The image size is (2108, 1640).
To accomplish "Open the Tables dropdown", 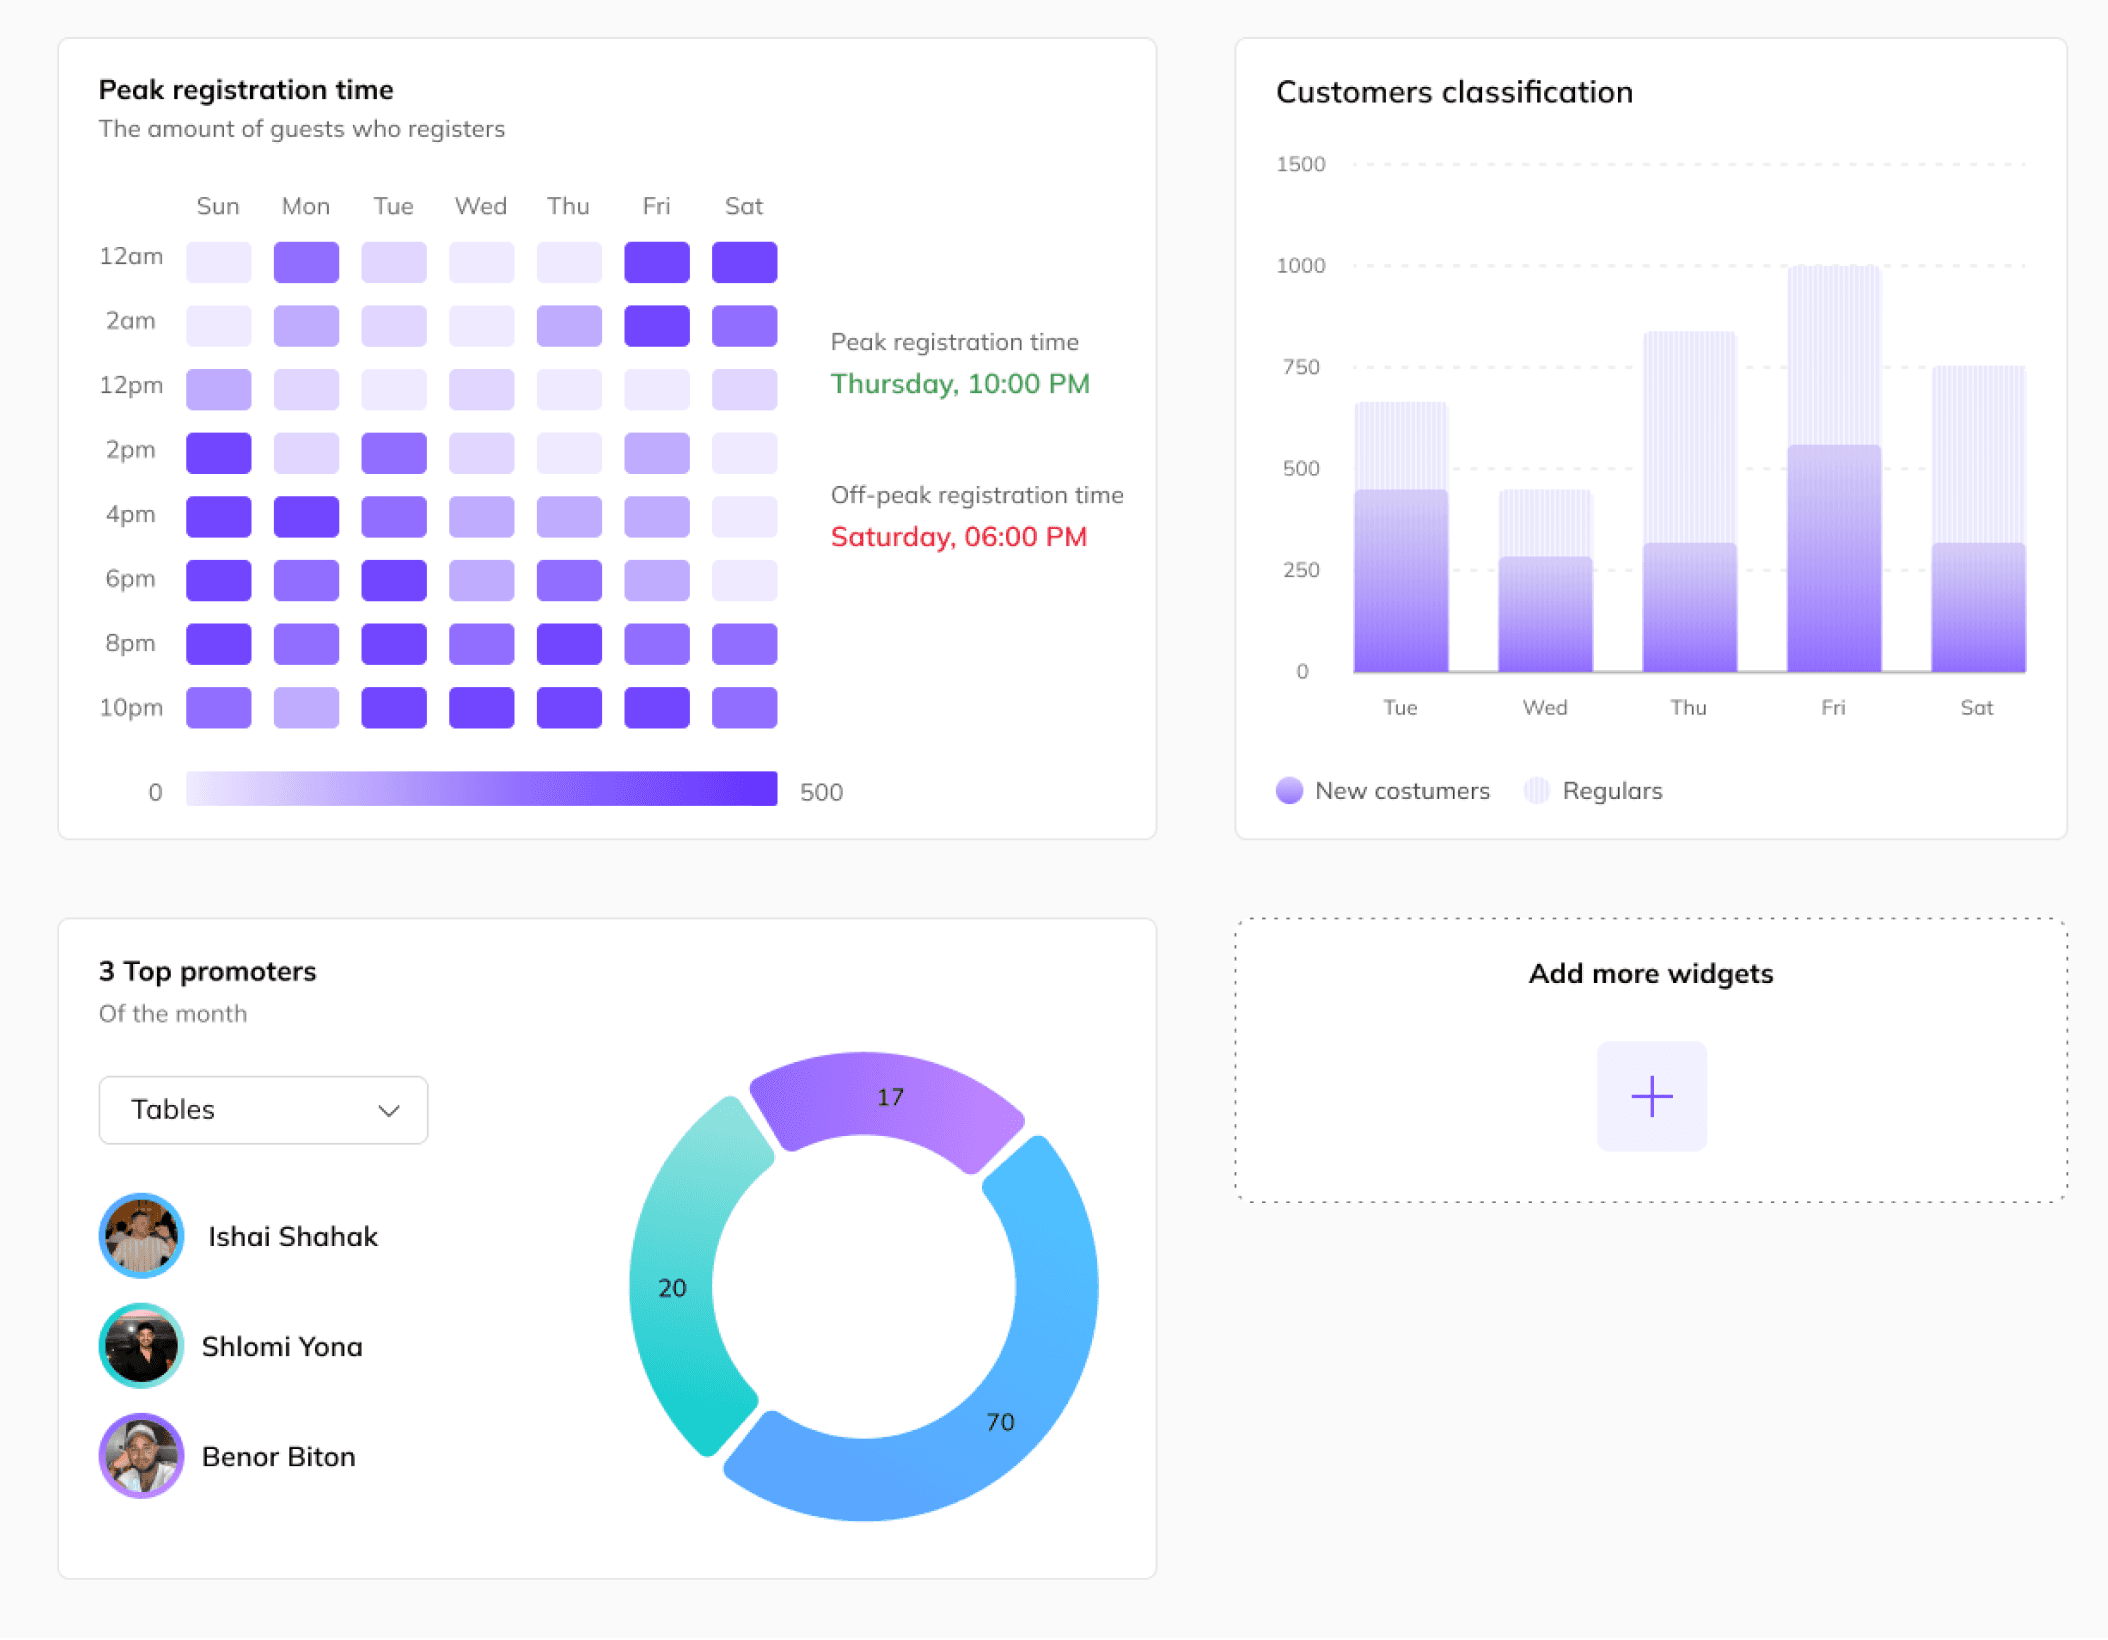I will pyautogui.click(x=262, y=1109).
